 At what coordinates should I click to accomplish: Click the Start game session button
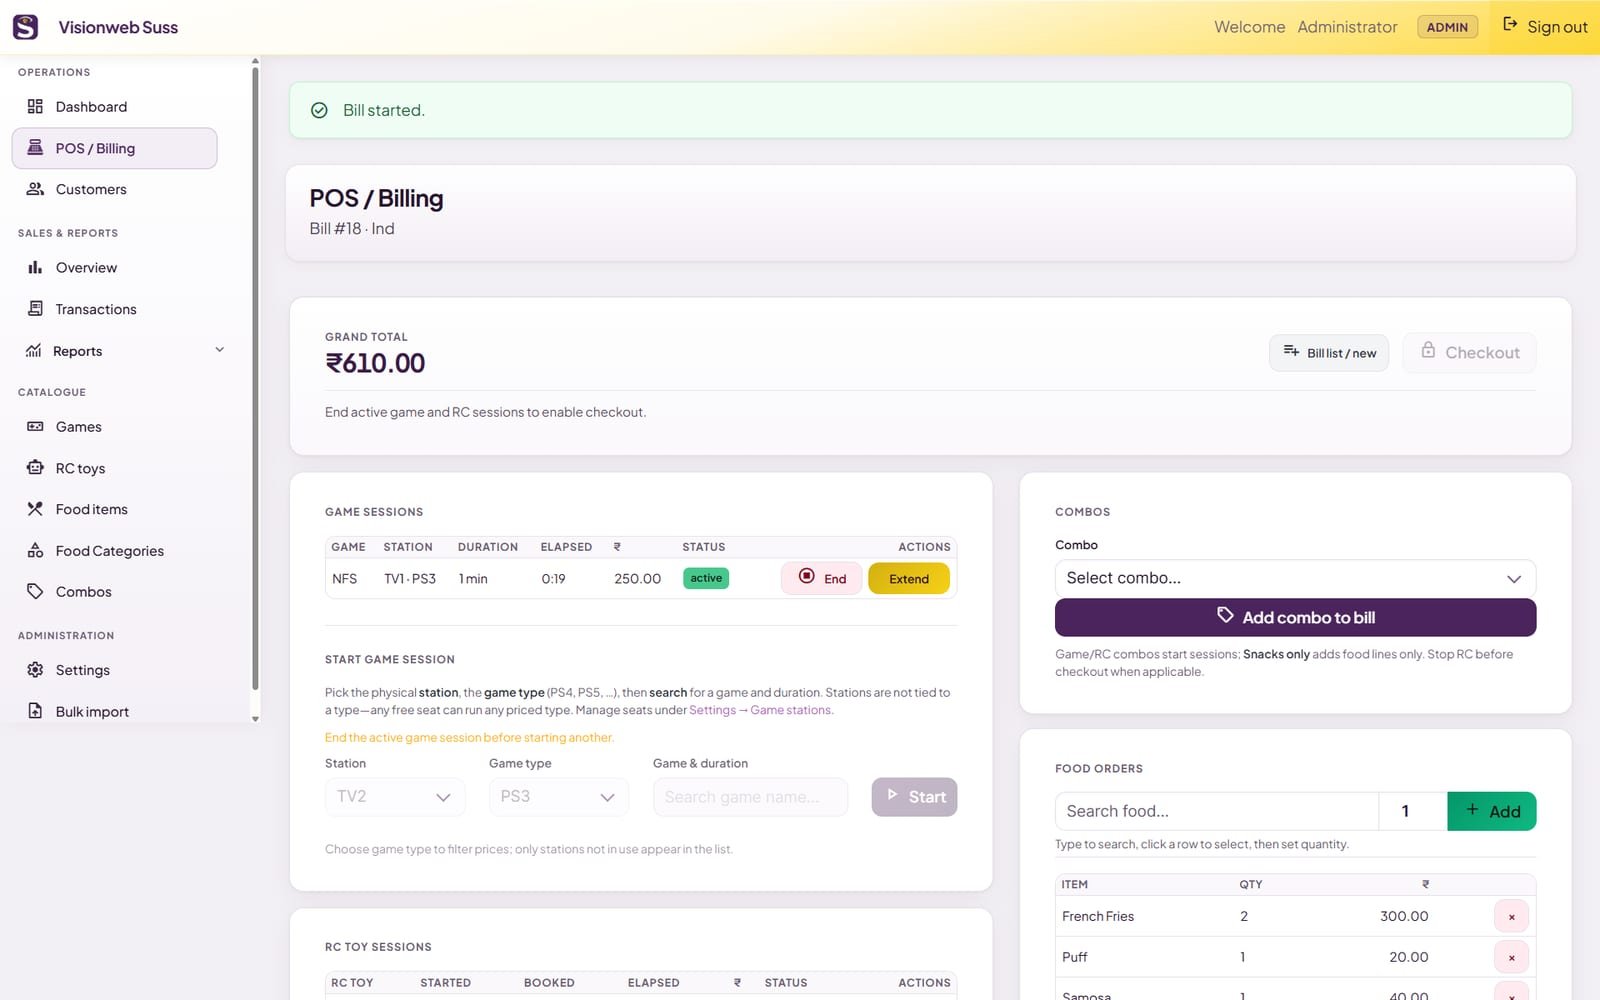pos(914,797)
